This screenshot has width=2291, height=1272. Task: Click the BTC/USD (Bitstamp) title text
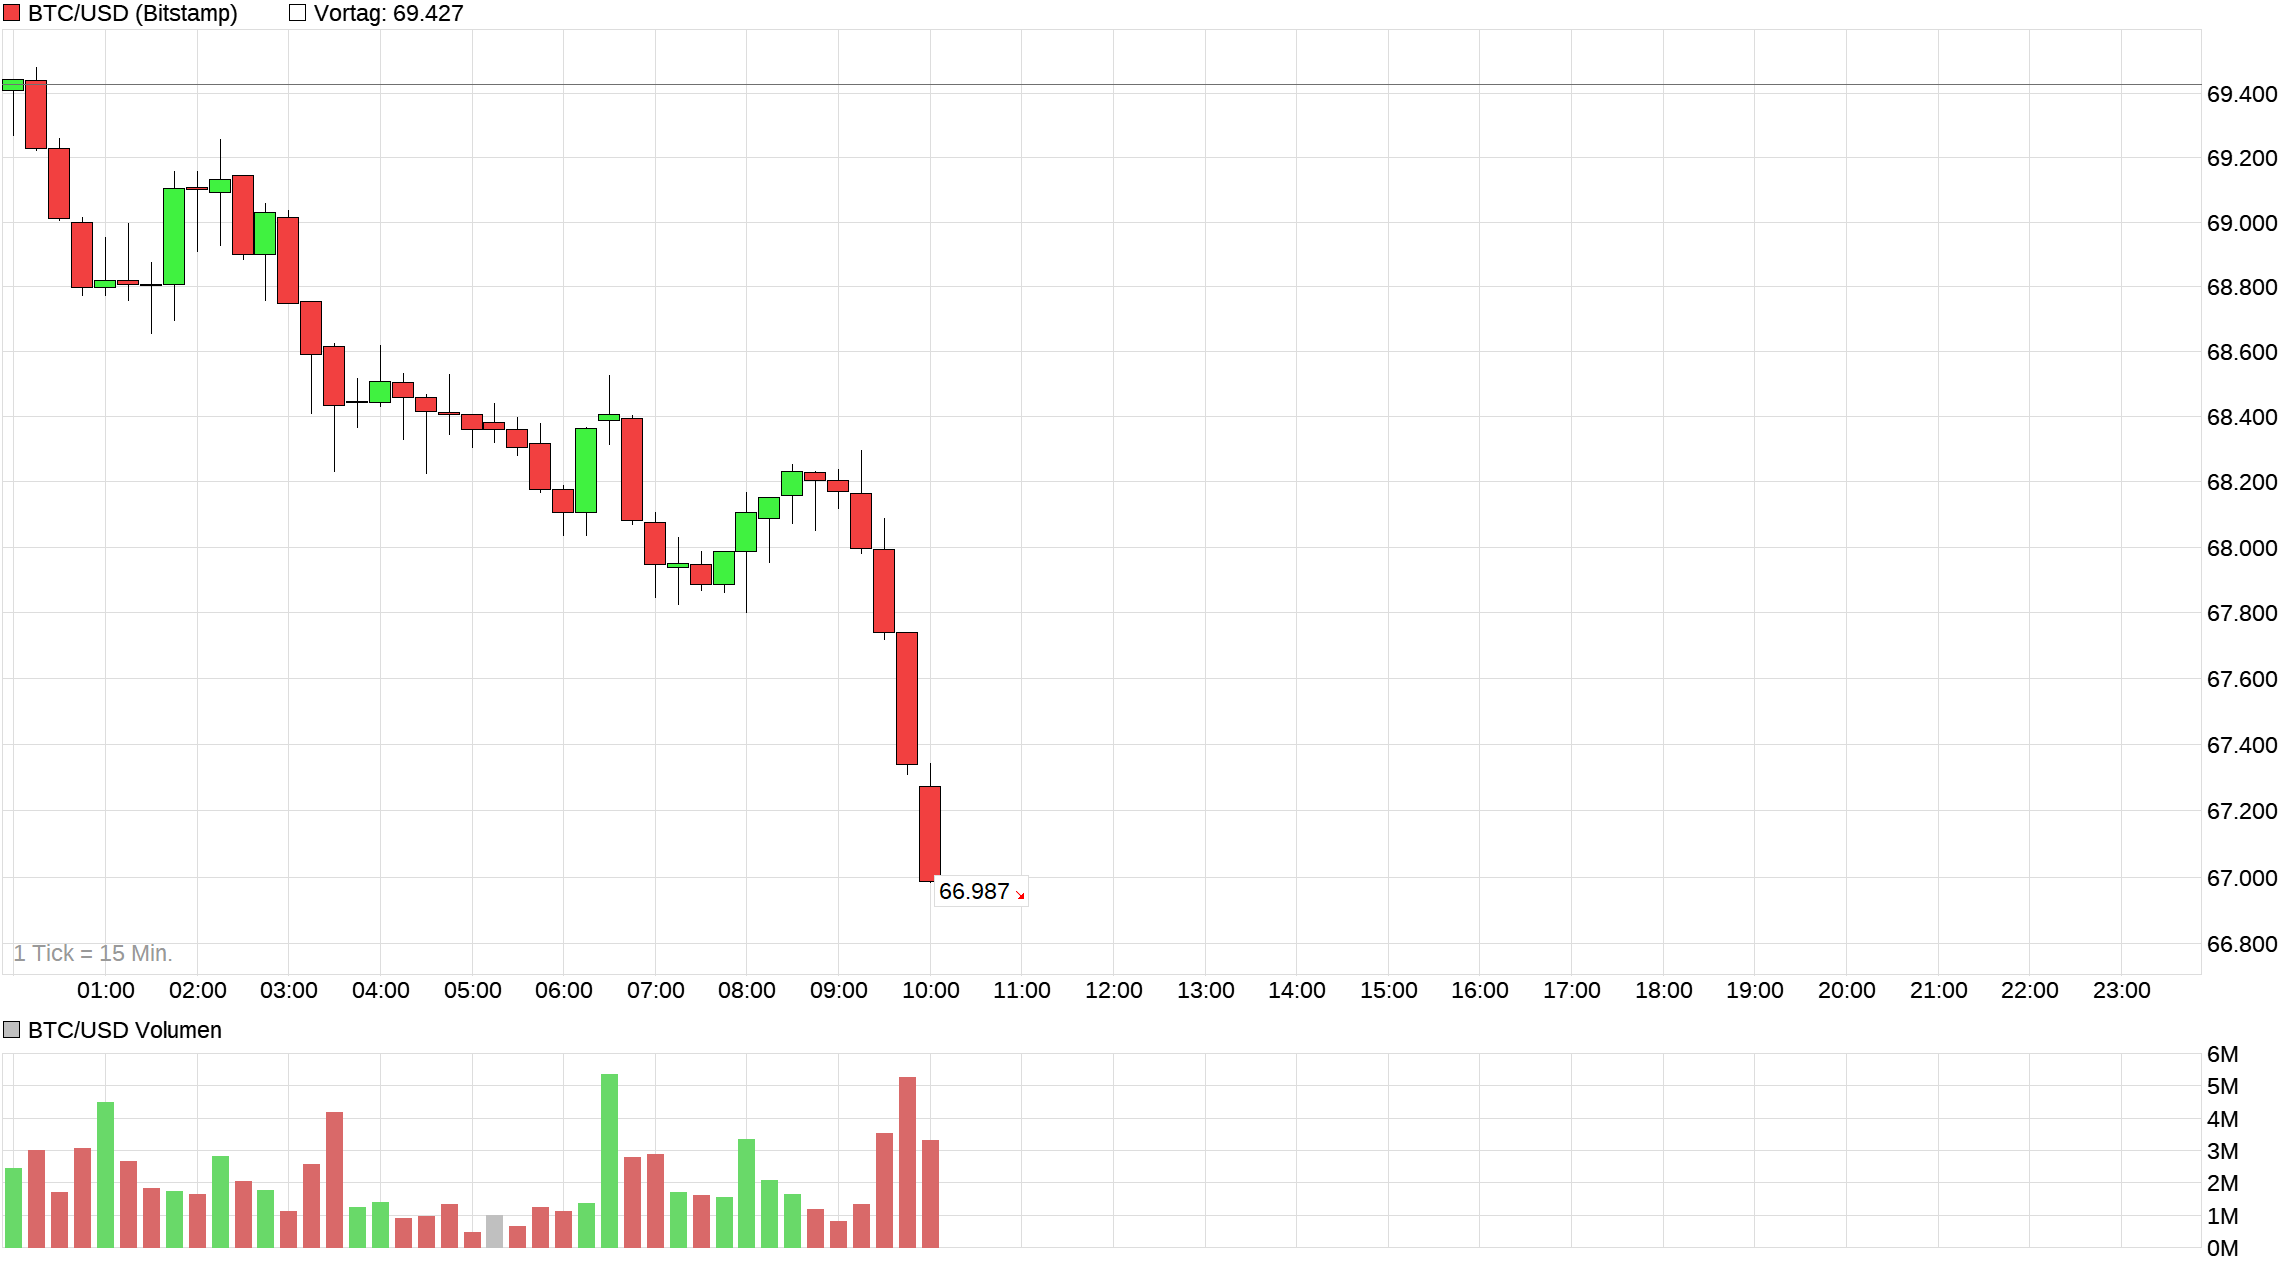(x=132, y=13)
